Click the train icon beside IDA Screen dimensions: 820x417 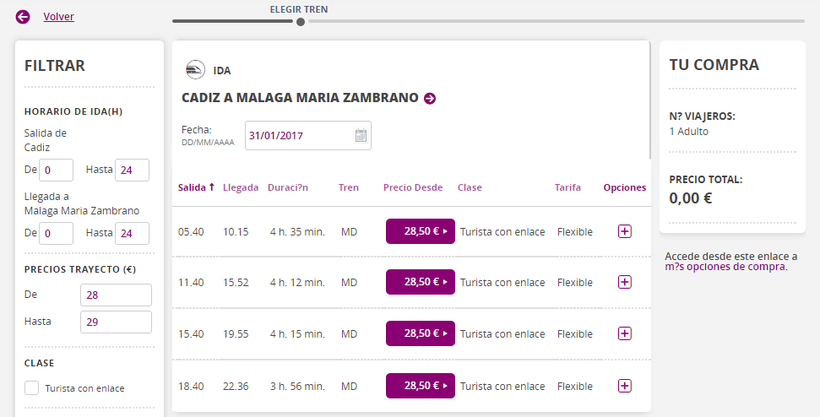point(195,70)
